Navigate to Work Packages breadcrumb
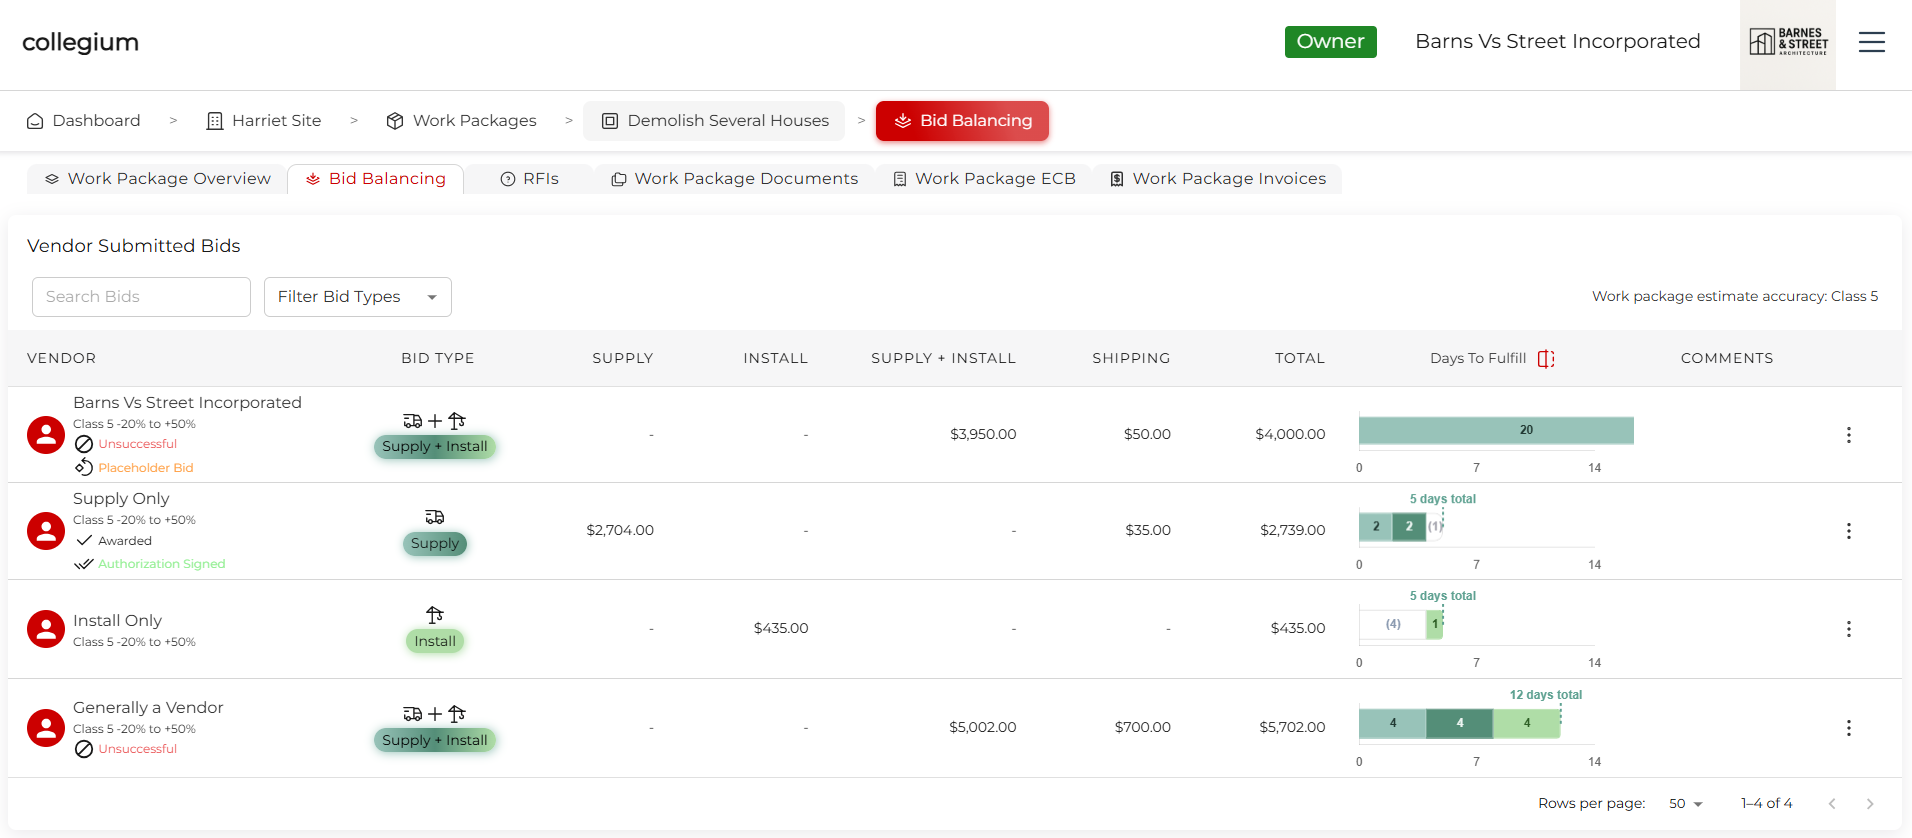Image resolution: width=1912 pixels, height=838 pixels. 461,121
